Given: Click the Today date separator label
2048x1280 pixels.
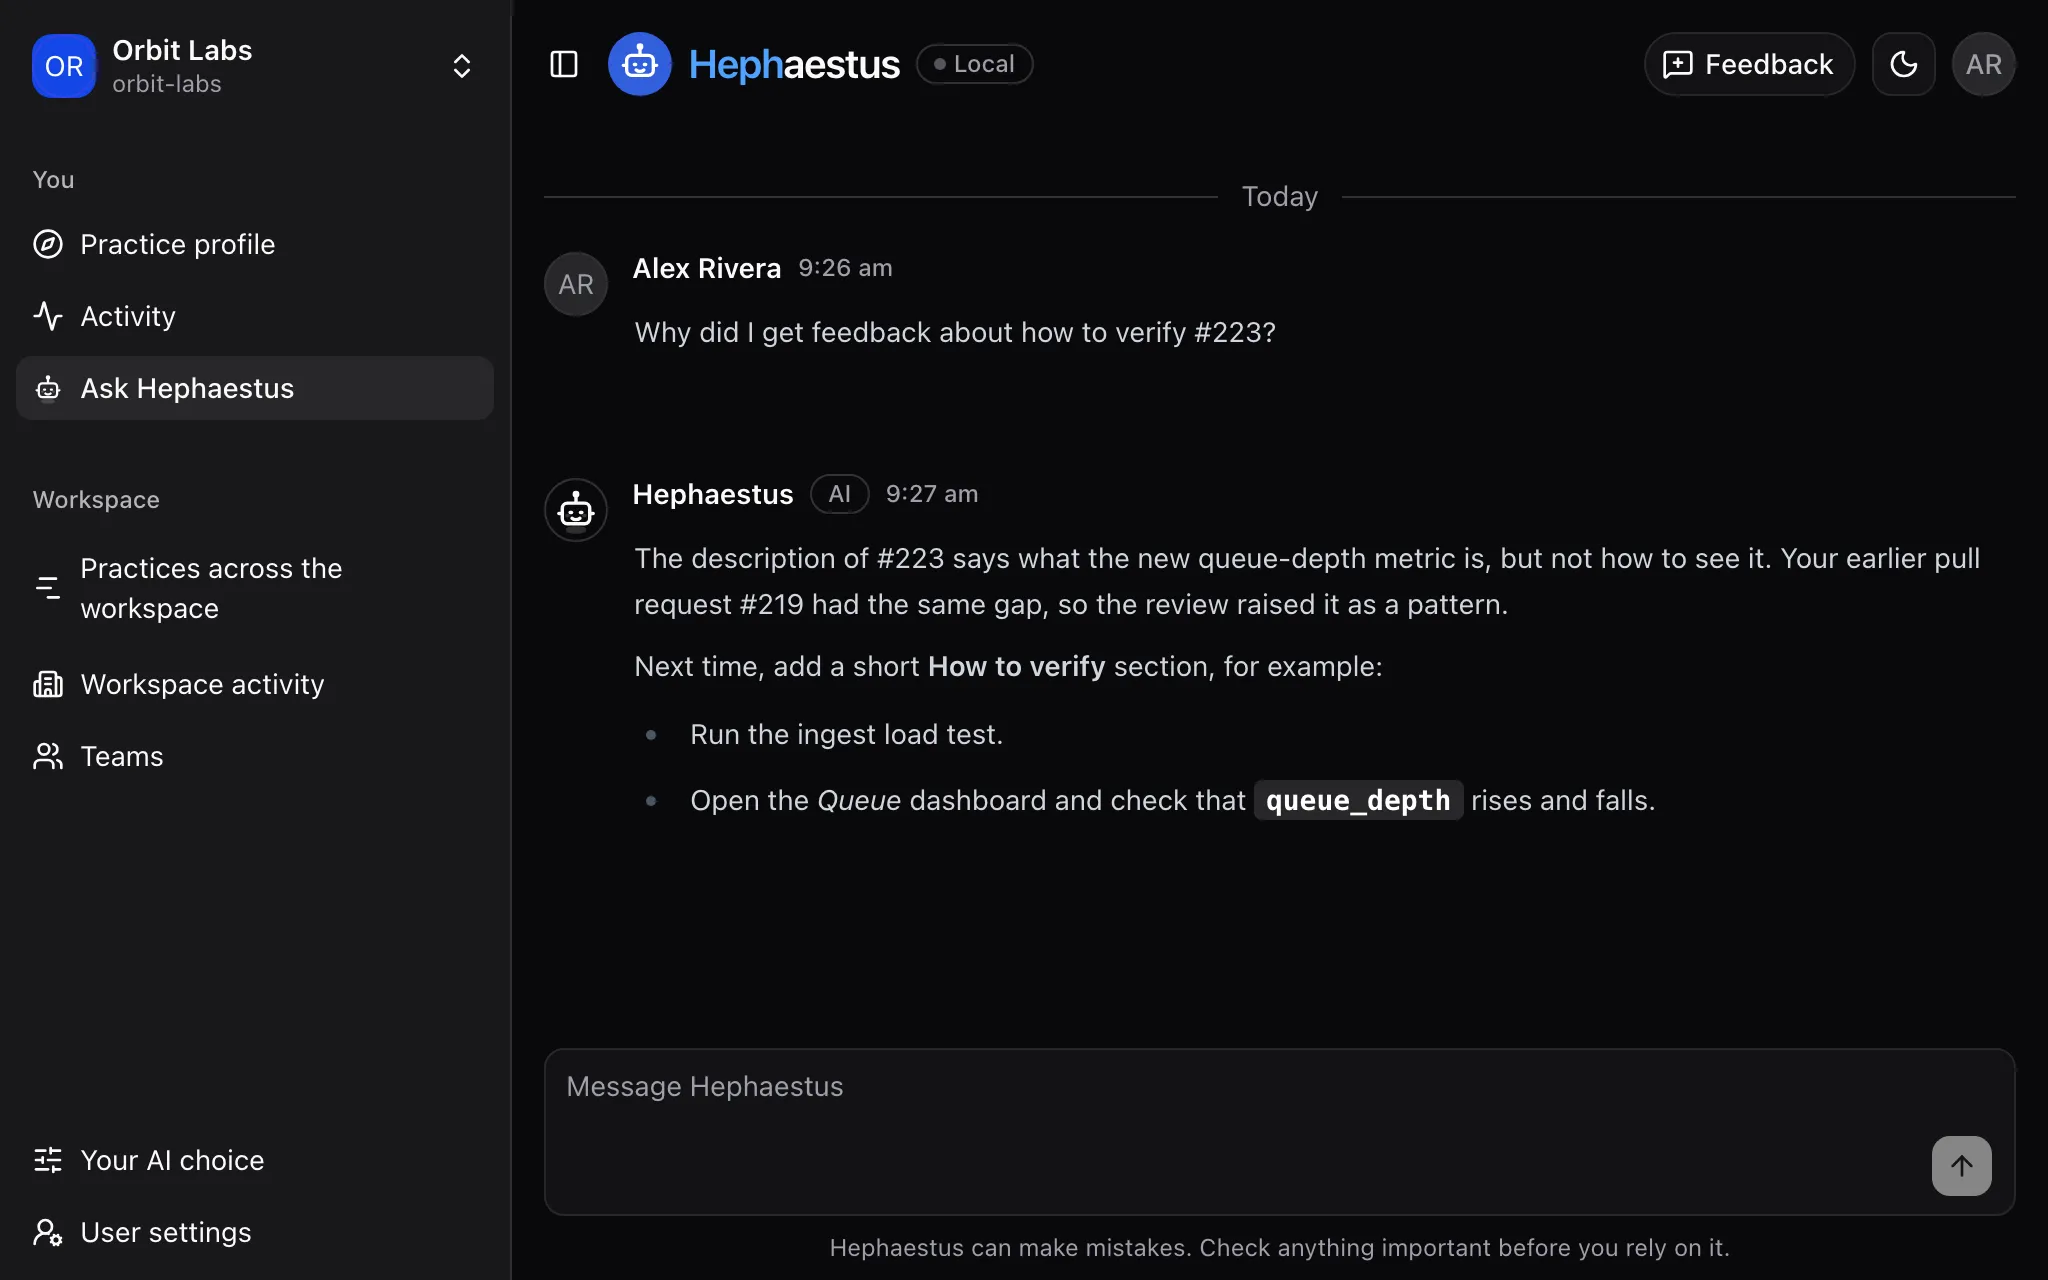Looking at the screenshot, I should click(1279, 196).
